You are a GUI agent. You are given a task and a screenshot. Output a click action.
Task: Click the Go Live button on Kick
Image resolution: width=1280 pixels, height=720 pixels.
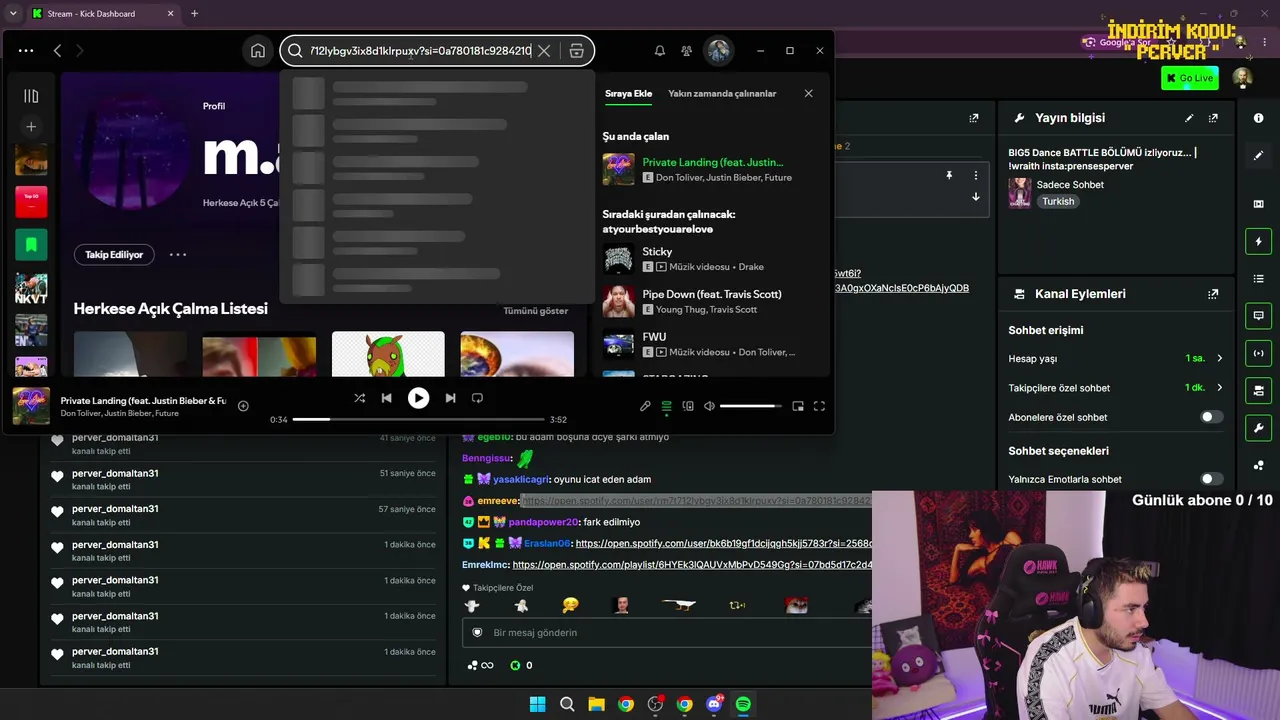(x=1189, y=78)
